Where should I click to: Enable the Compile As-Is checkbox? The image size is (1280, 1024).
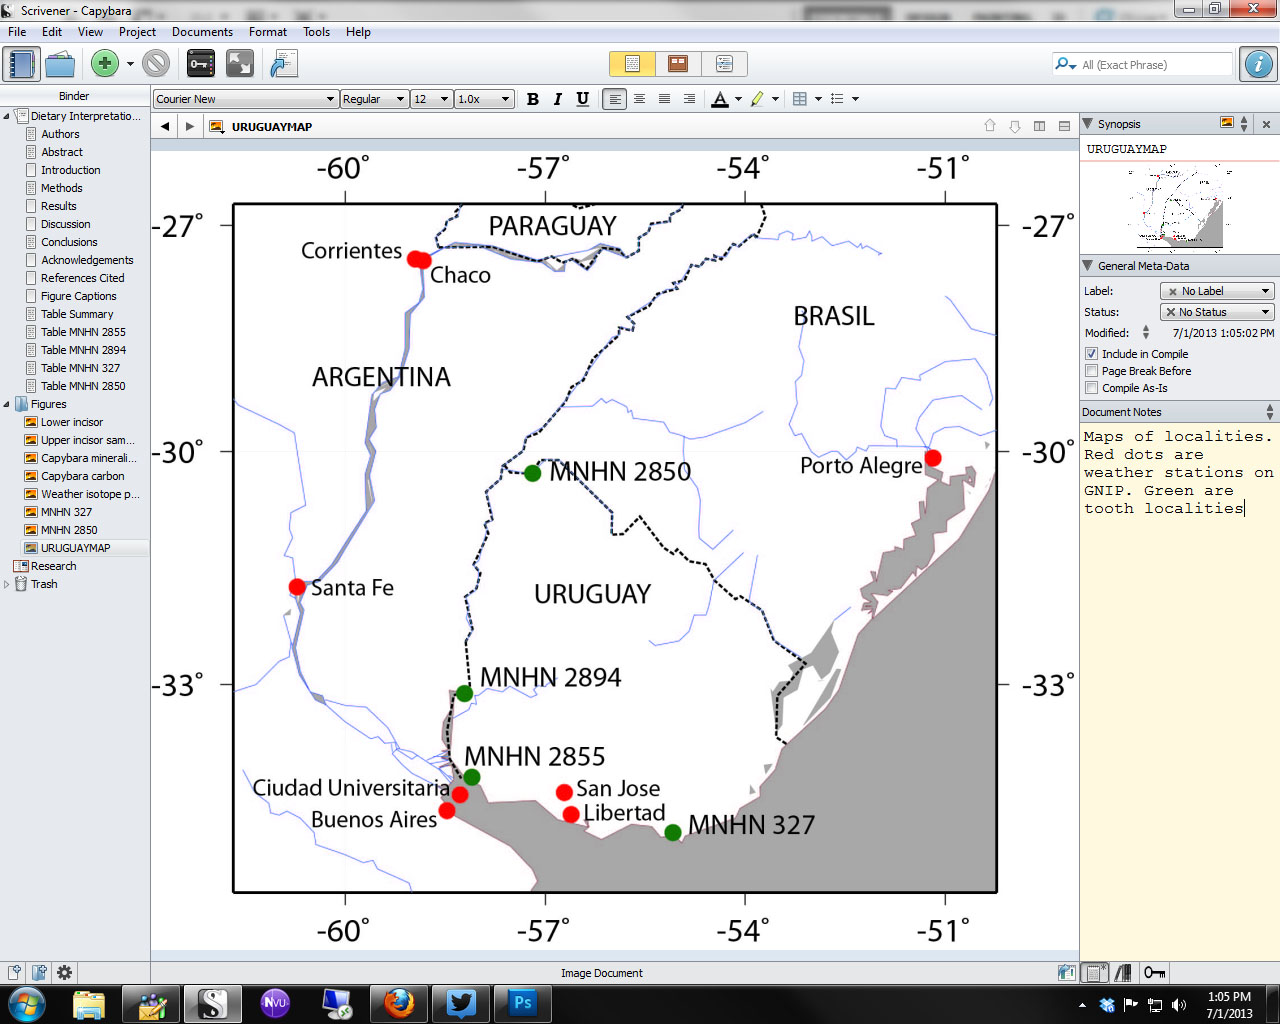pos(1092,388)
